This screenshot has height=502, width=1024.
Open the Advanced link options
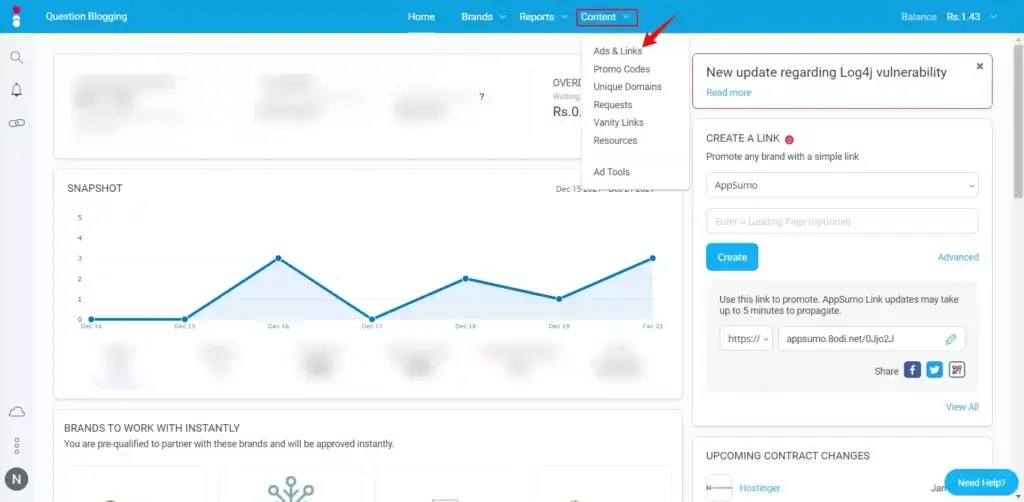pyautogui.click(x=958, y=257)
